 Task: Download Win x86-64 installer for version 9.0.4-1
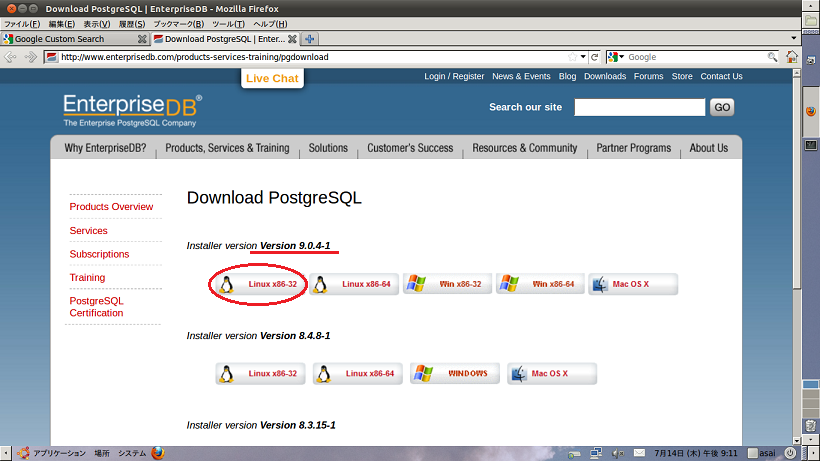pyautogui.click(x=540, y=284)
